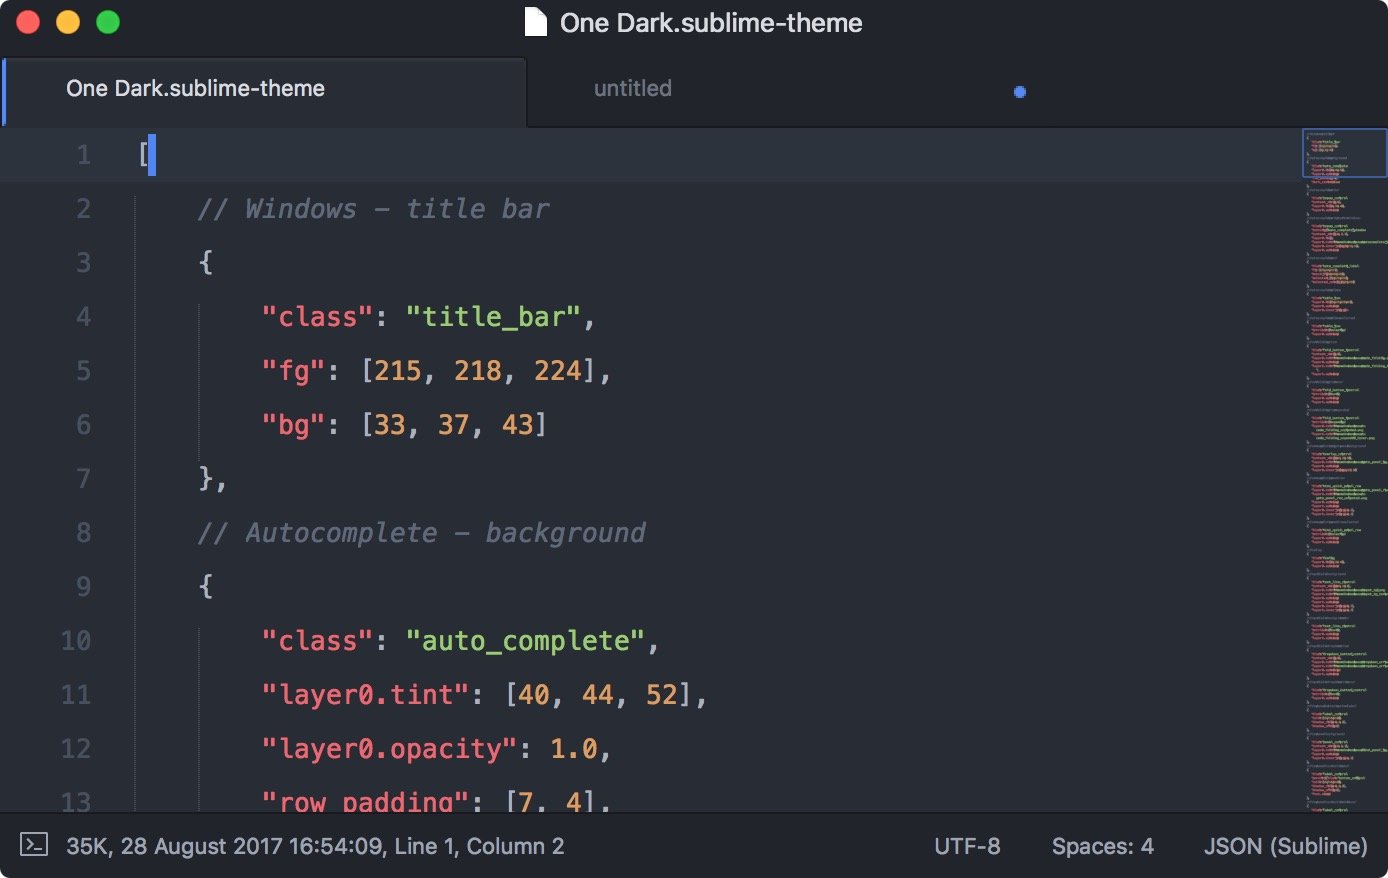Screen dimensions: 1388x878
Task: Click the Line 1, Column 2 status text
Action: click(479, 846)
